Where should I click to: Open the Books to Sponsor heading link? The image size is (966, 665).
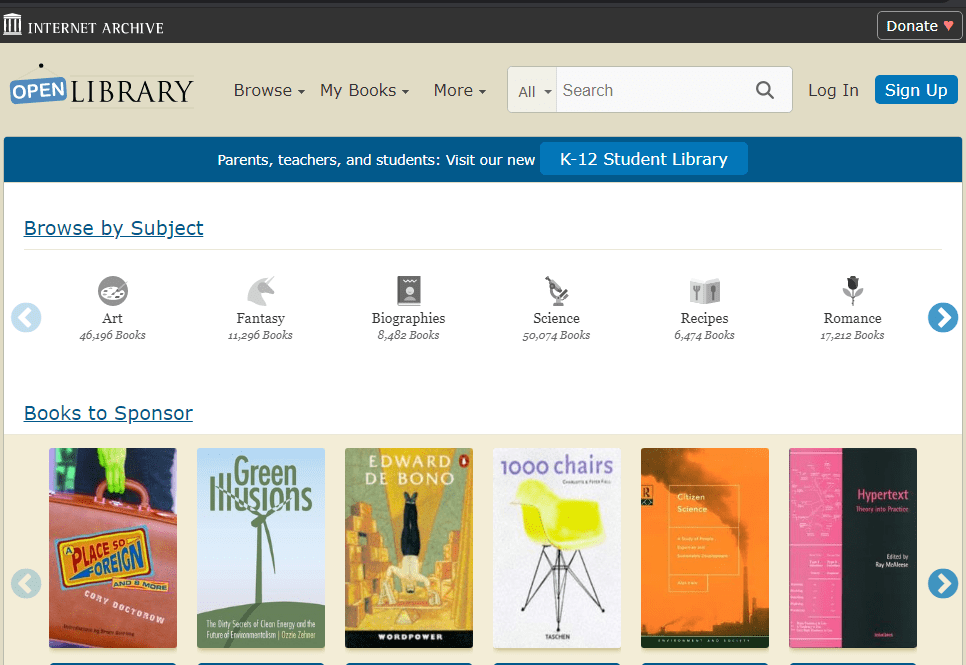108,413
